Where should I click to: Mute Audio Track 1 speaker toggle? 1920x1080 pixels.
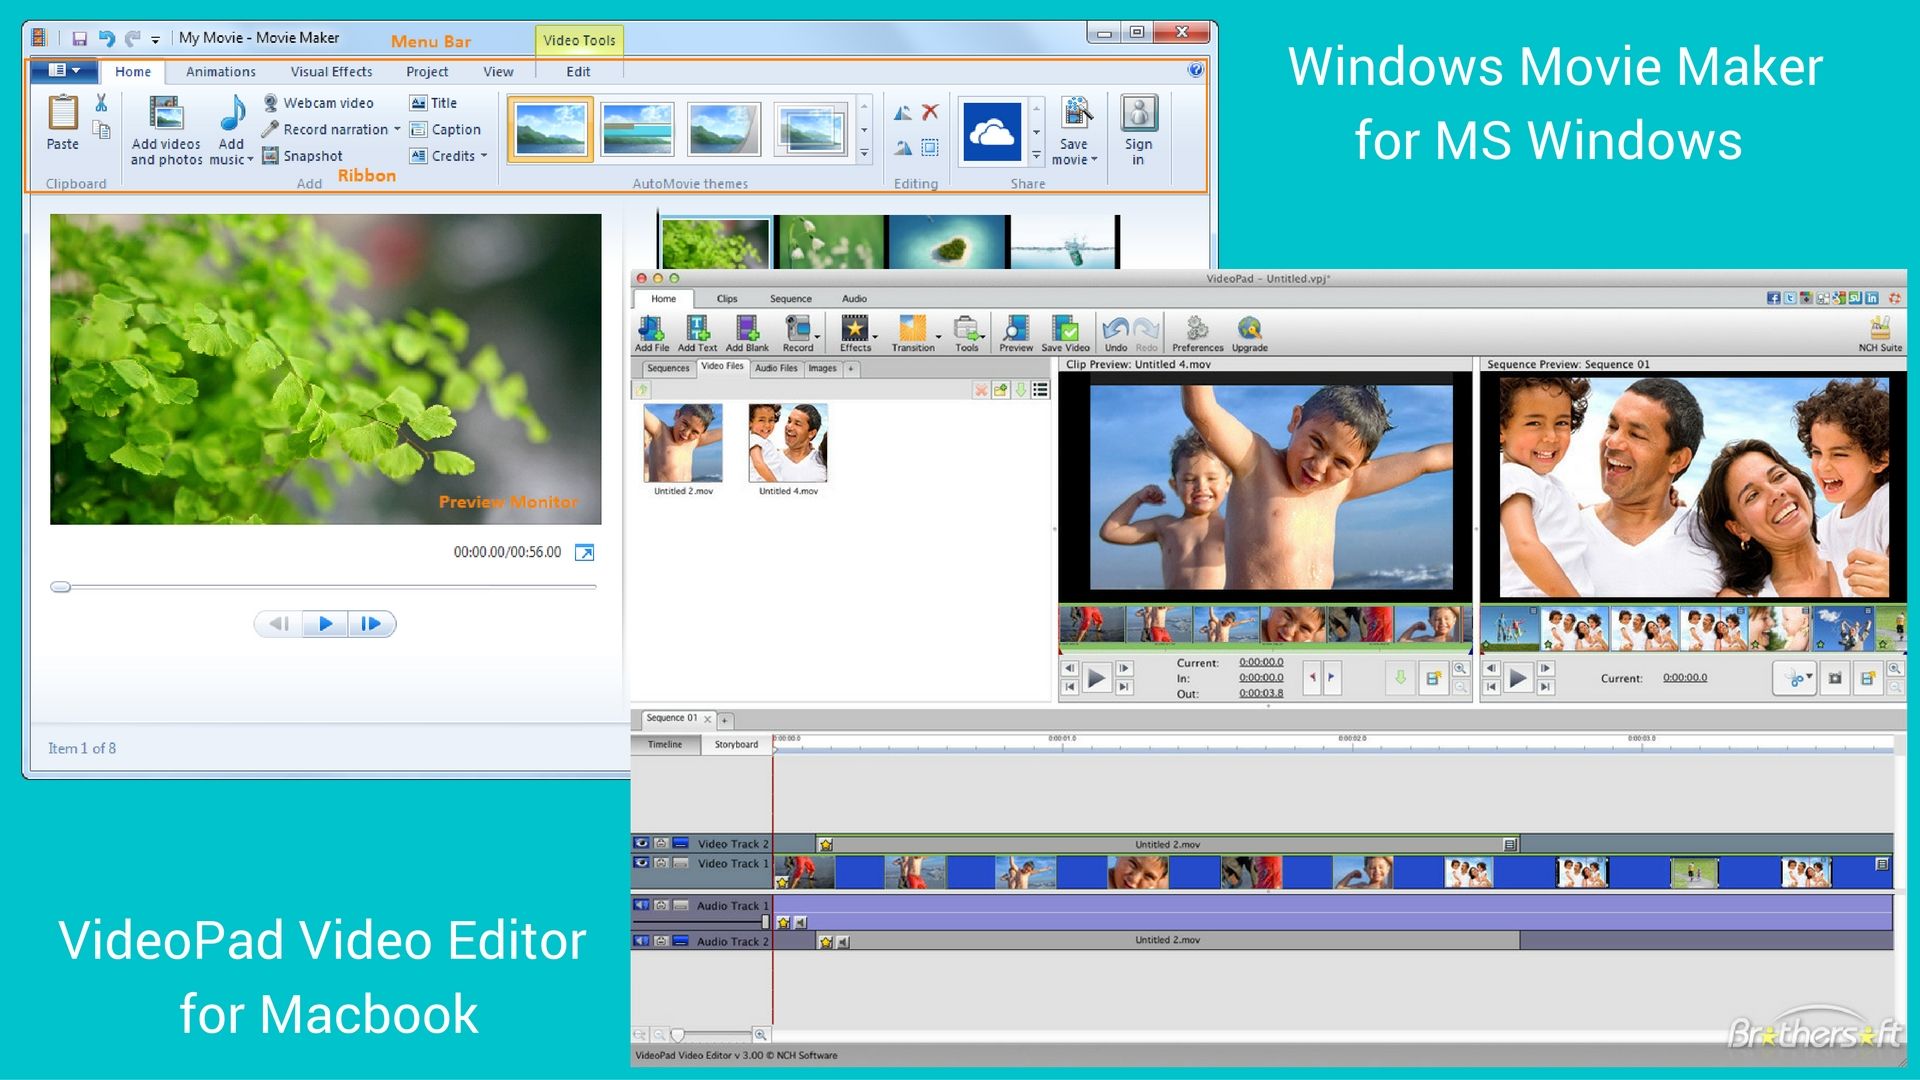[x=642, y=905]
